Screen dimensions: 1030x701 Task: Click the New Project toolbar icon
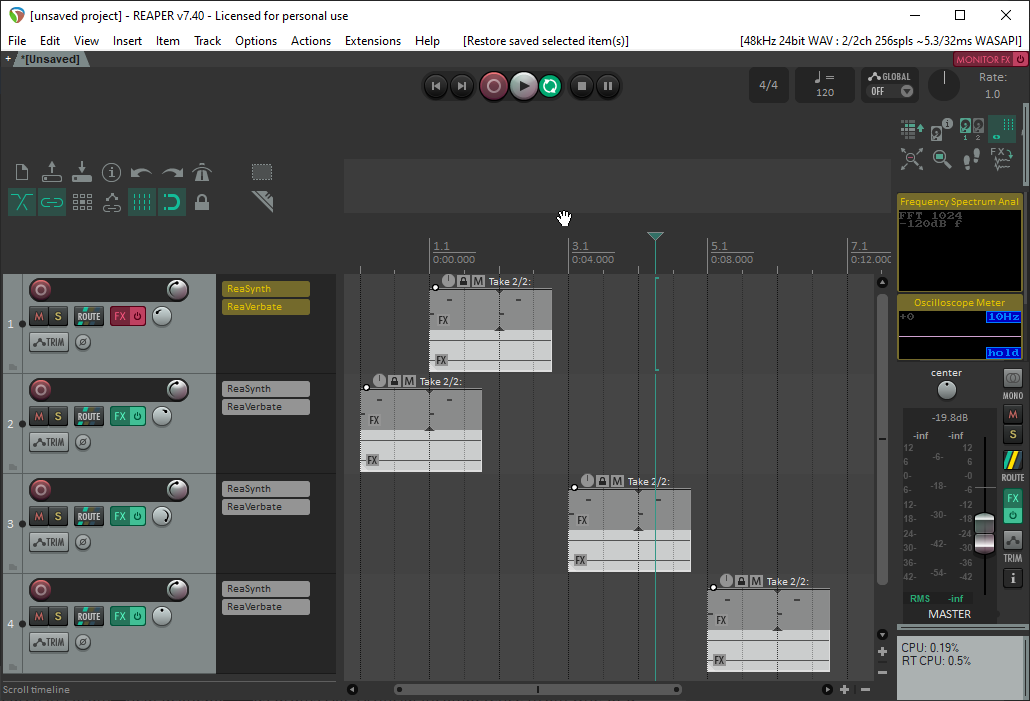[22, 172]
